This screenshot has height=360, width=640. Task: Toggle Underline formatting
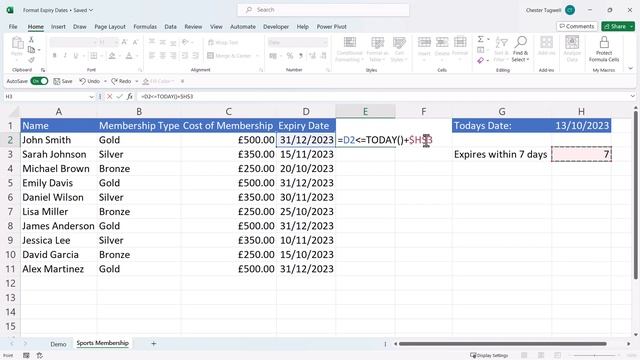[x=76, y=56]
